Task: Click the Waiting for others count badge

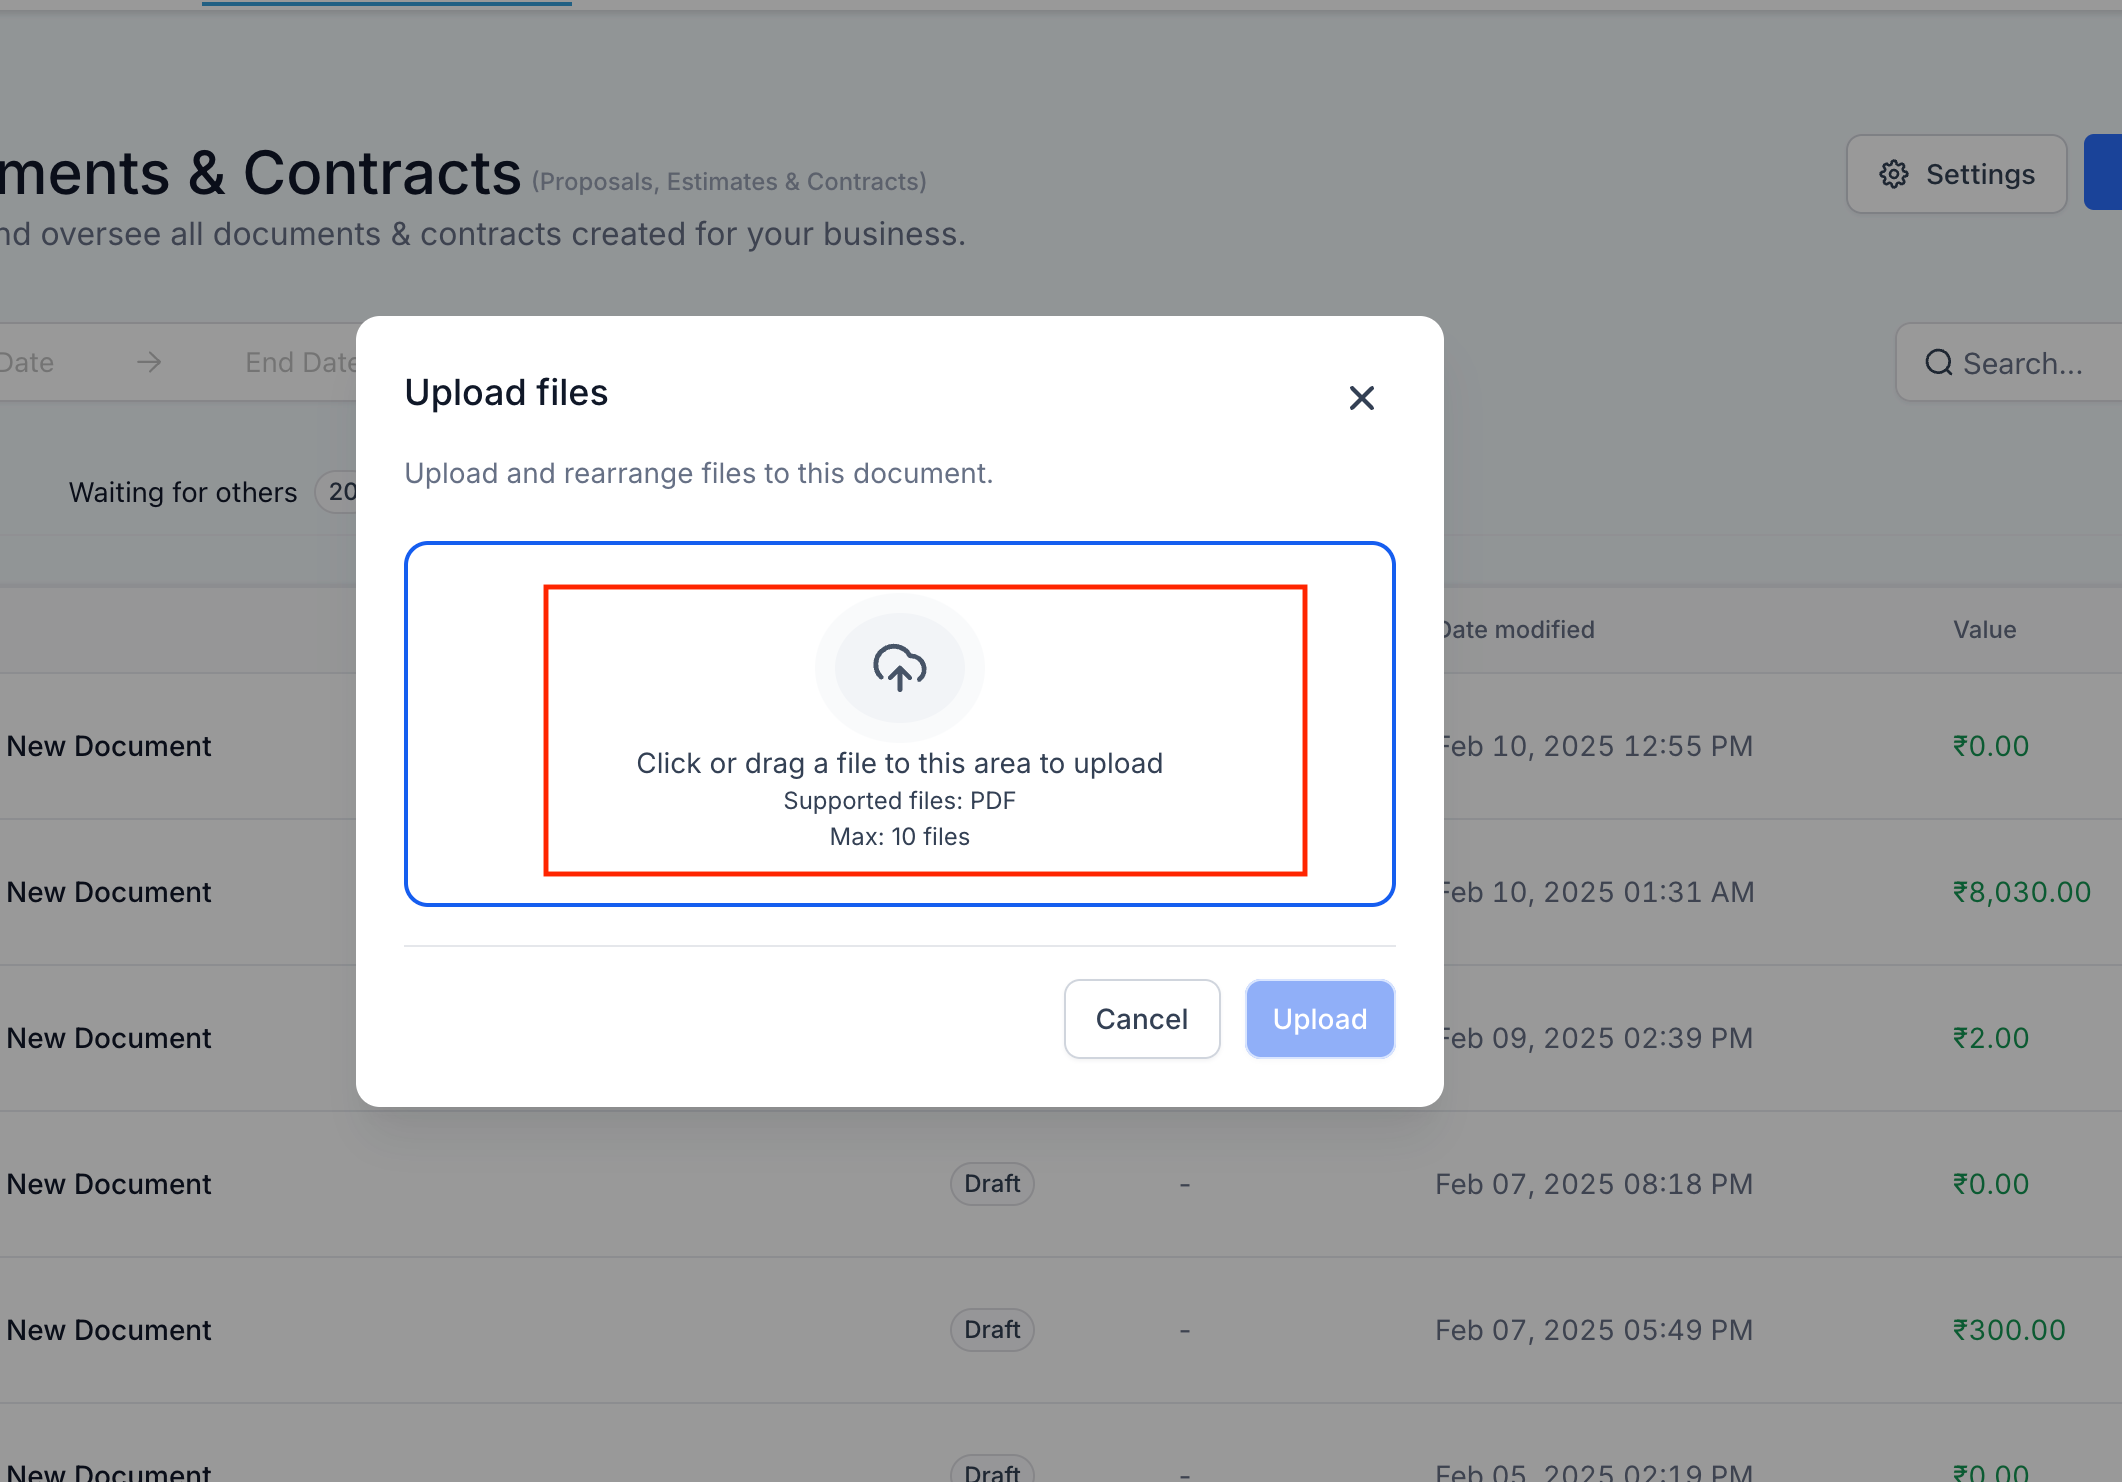Action: point(340,492)
